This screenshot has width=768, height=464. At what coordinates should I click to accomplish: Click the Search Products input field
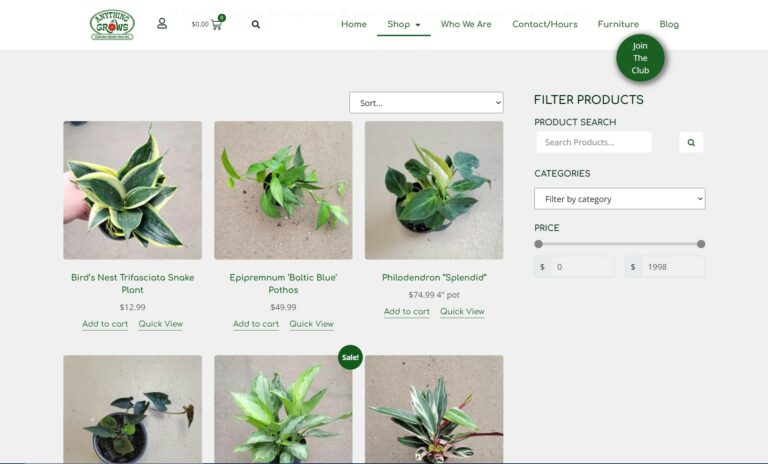pos(594,143)
